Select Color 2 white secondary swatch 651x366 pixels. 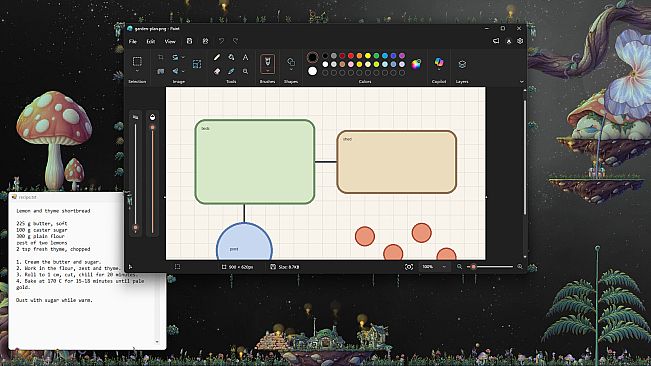313,71
